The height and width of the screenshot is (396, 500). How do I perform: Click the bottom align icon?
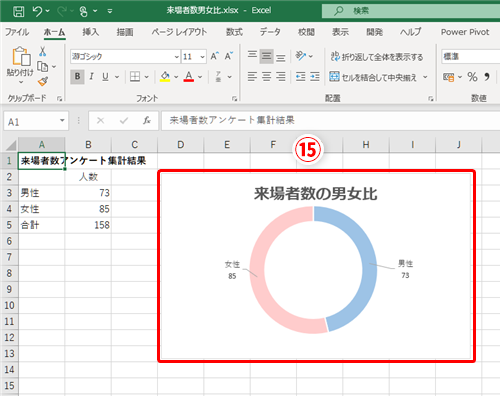(281, 57)
